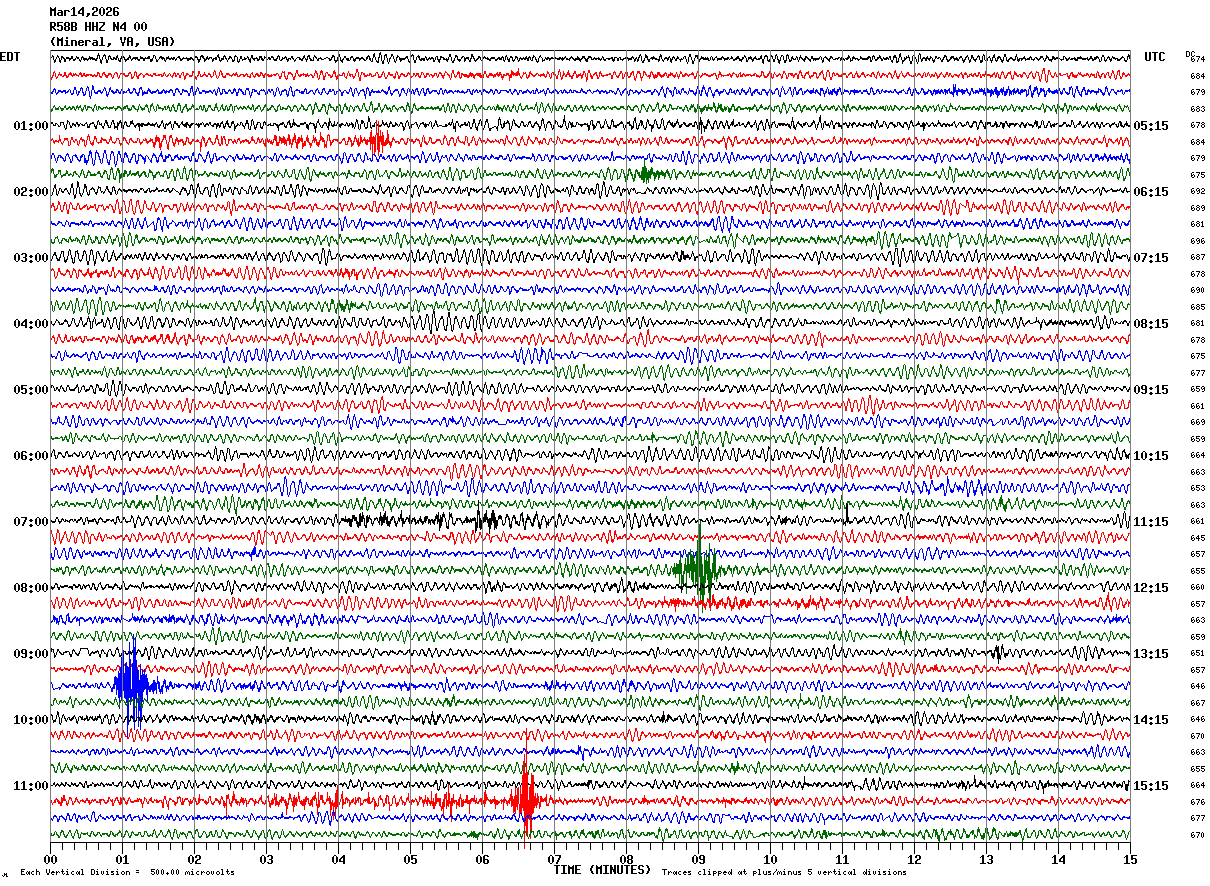Click minute 02 on the time axis
The image size is (1210, 886).
click(194, 859)
